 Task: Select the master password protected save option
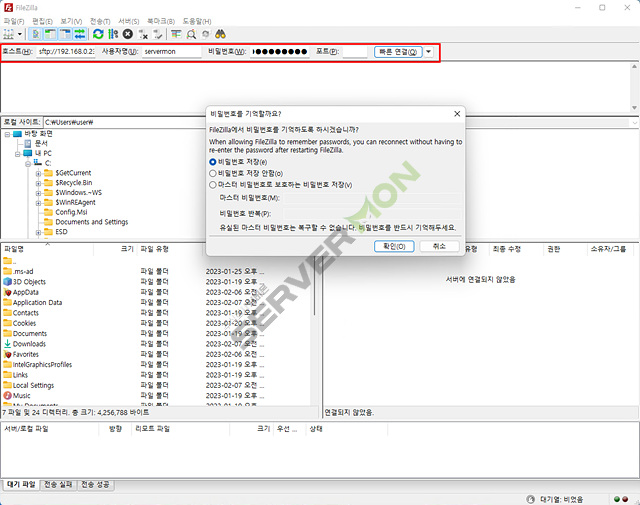tap(213, 185)
